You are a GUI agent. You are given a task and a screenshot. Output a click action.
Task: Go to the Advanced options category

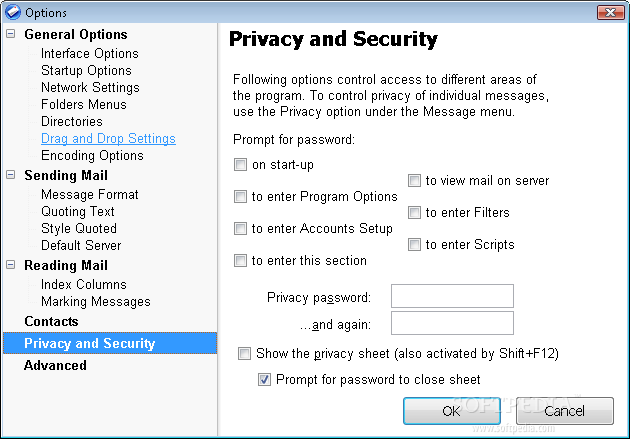[55, 366]
